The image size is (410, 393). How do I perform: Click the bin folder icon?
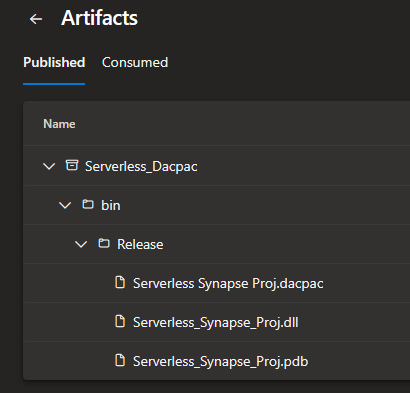(x=88, y=204)
